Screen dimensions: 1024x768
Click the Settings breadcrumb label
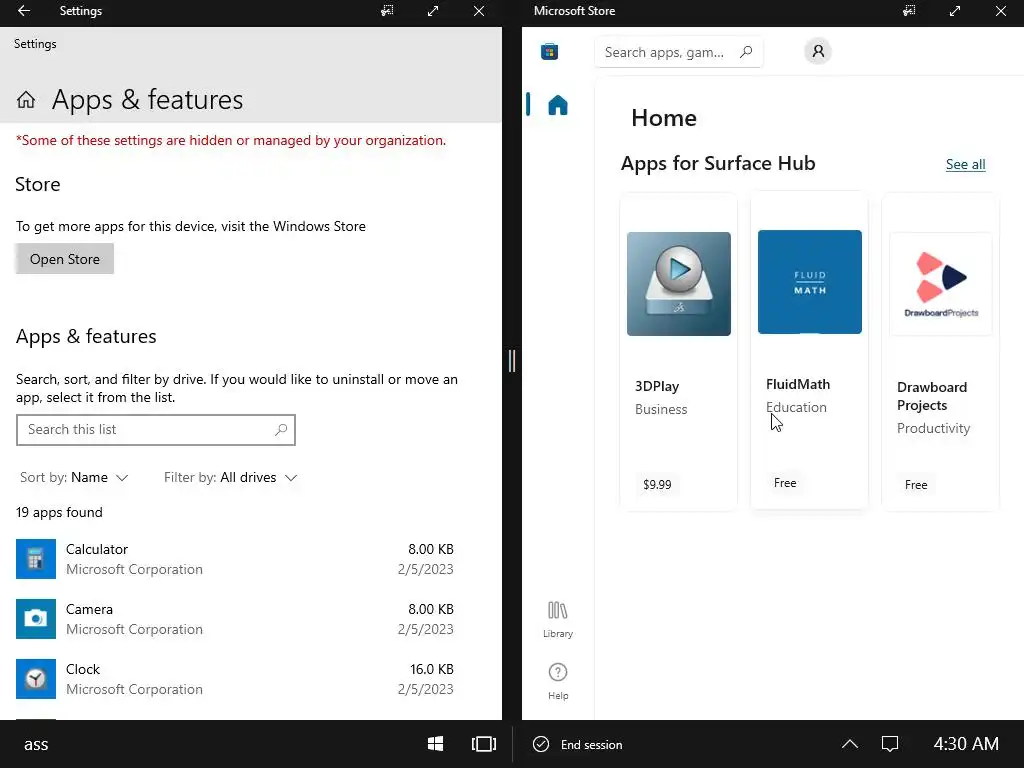(35, 44)
